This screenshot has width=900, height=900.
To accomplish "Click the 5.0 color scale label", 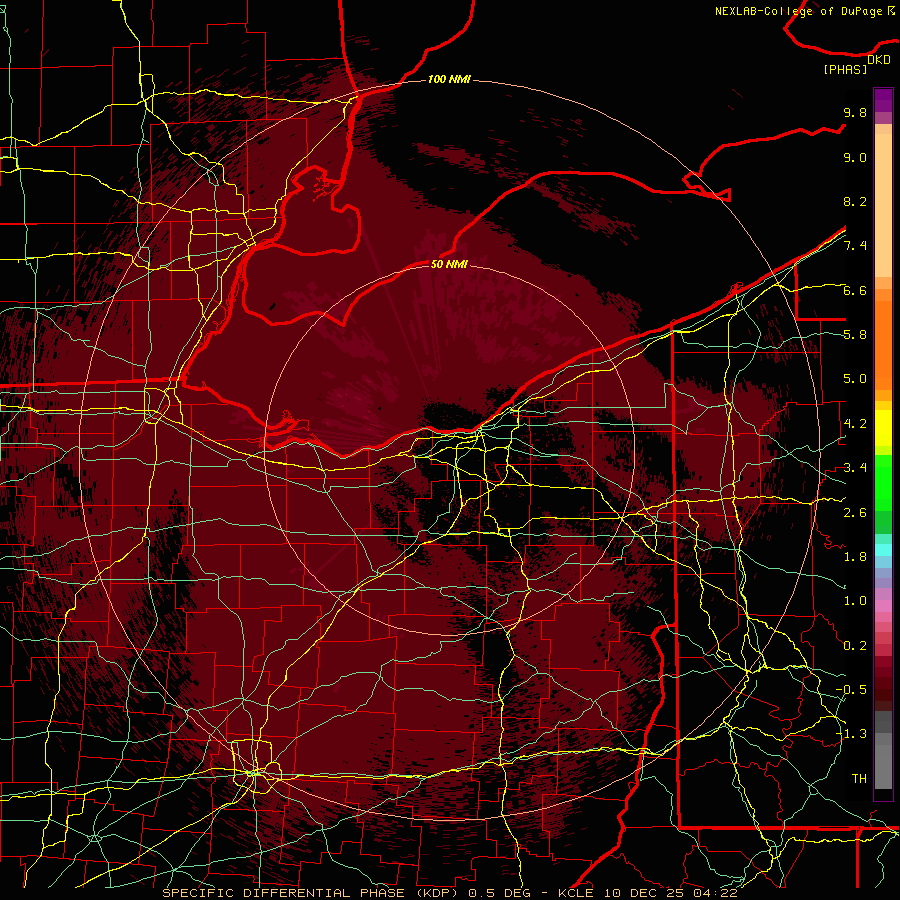I will click(855, 379).
